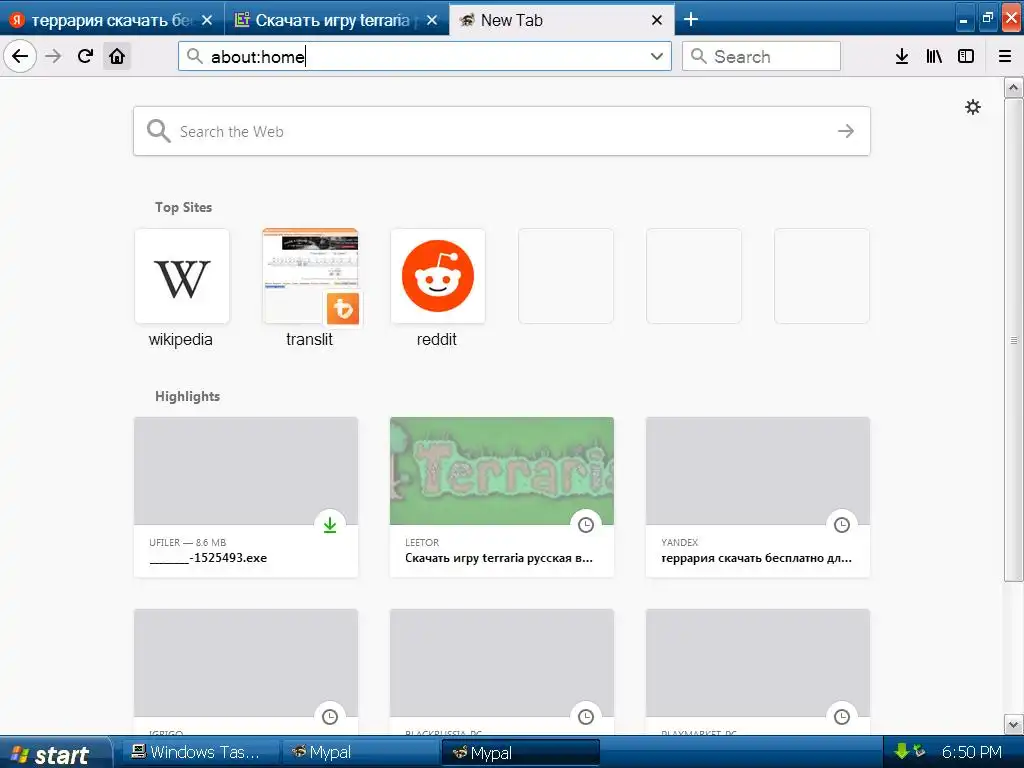Select the New Tab tab
The height and width of the screenshot is (768, 1024).
pos(563,20)
